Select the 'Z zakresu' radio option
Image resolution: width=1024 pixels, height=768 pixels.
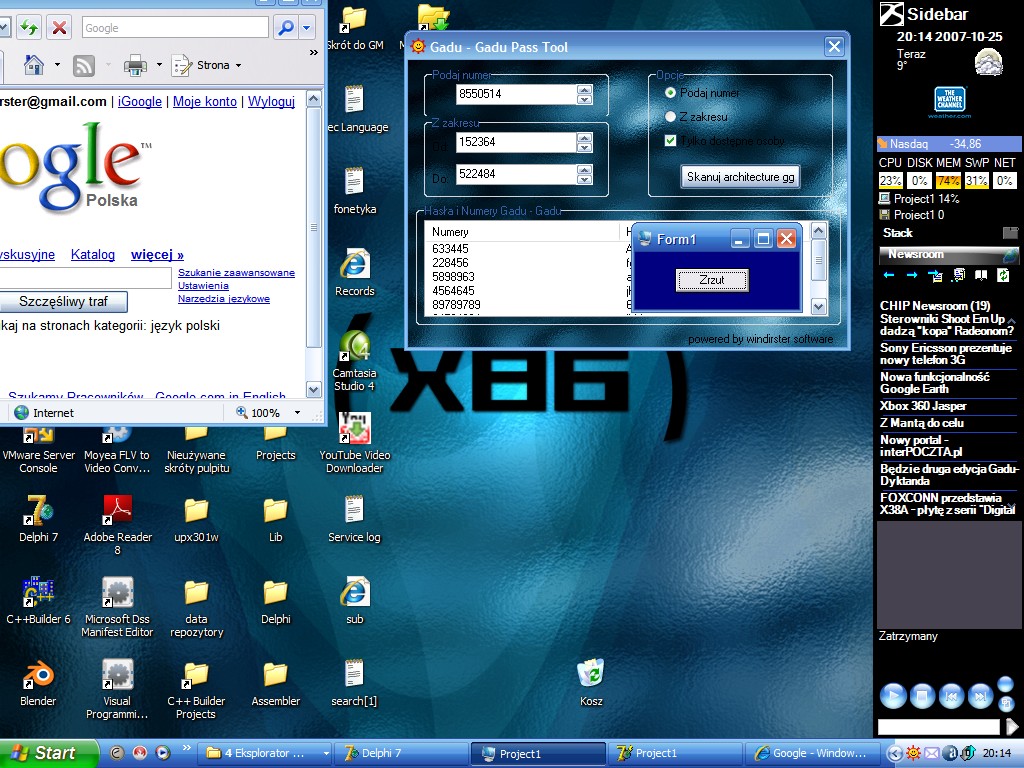(x=671, y=117)
